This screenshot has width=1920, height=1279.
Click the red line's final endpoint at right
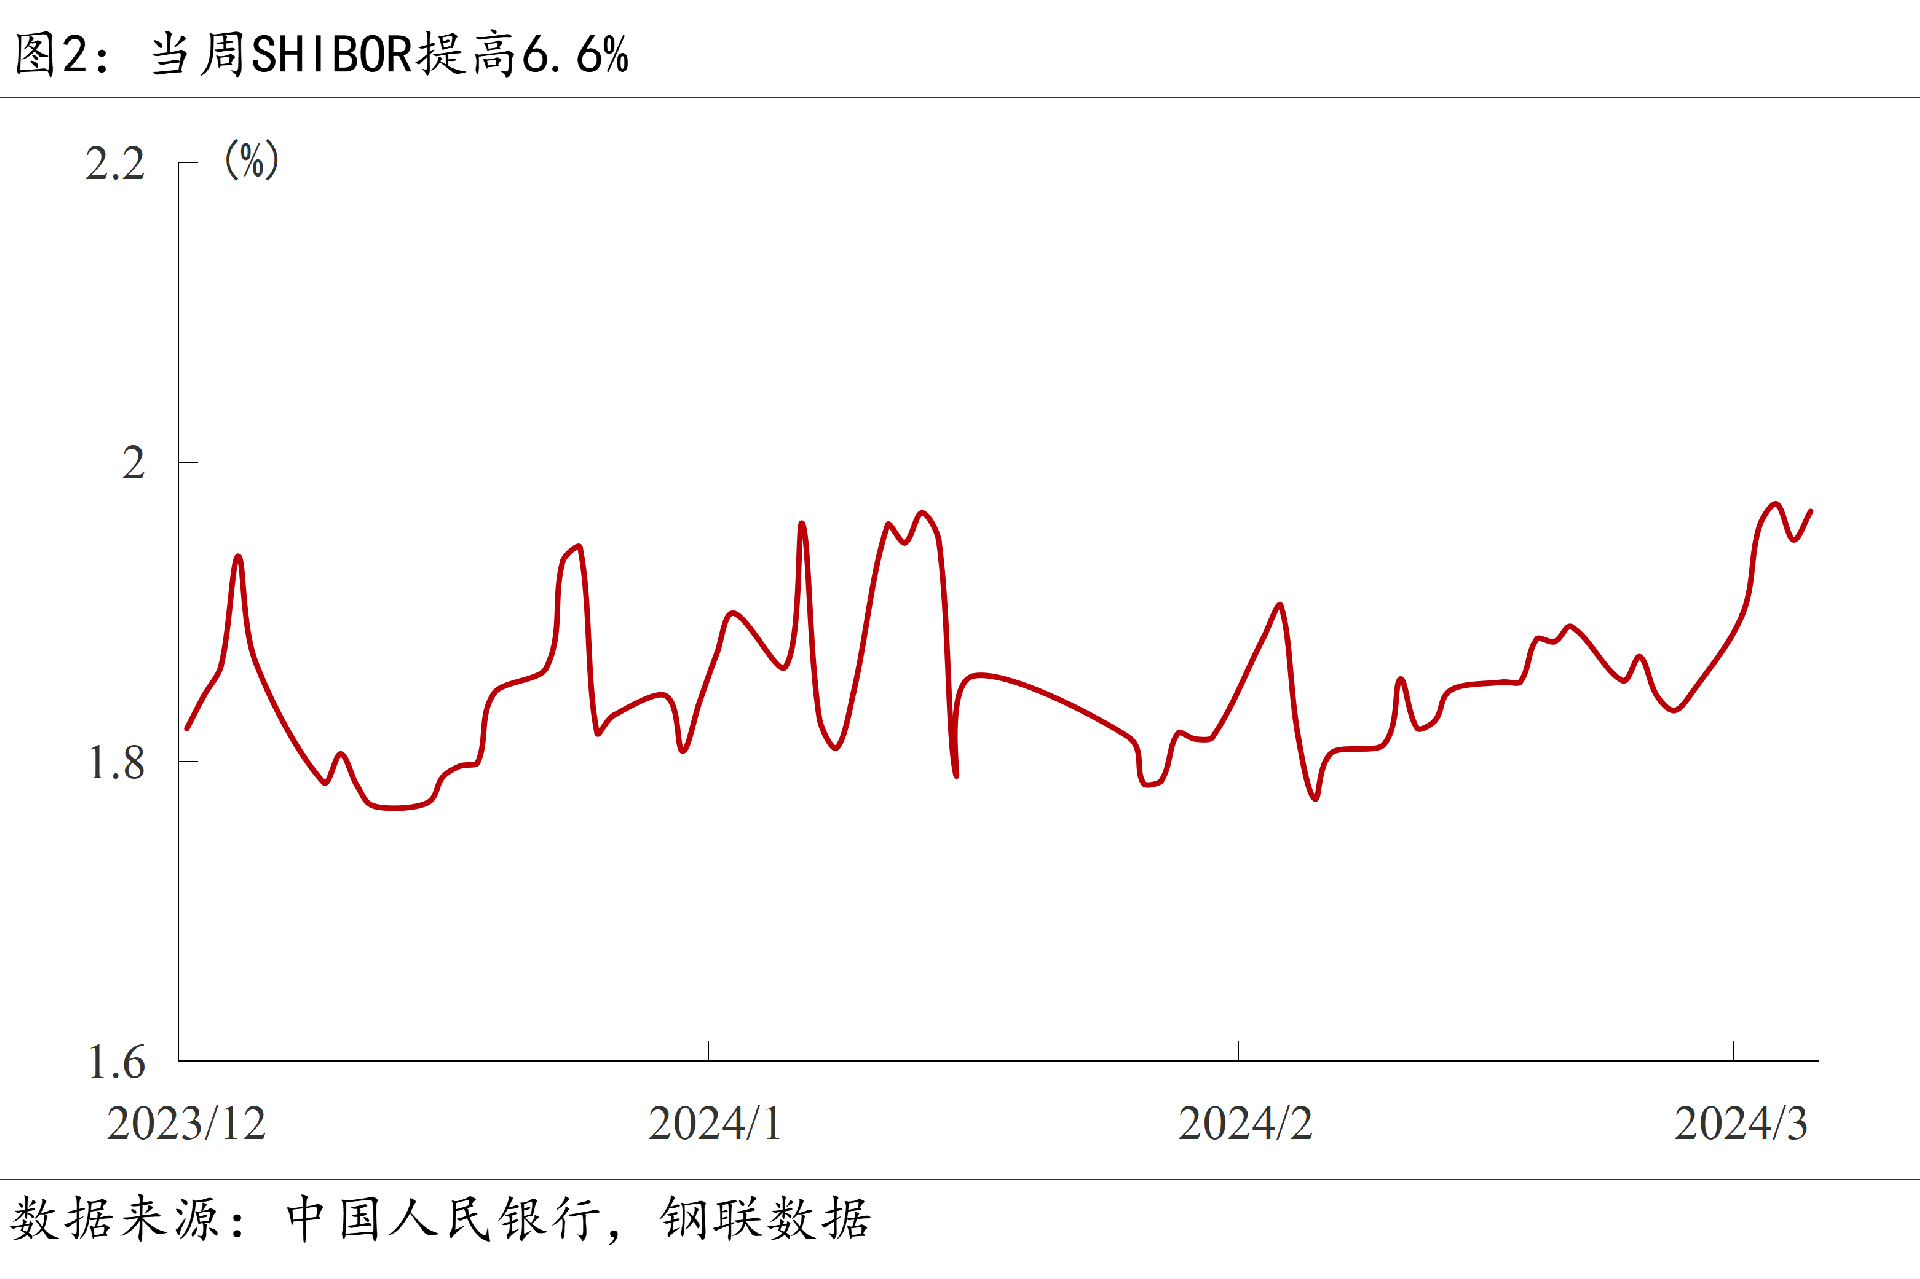pos(1811,511)
